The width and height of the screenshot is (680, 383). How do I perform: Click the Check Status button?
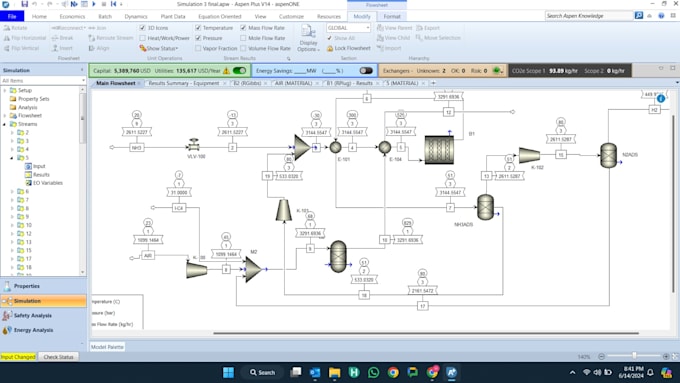click(59, 357)
